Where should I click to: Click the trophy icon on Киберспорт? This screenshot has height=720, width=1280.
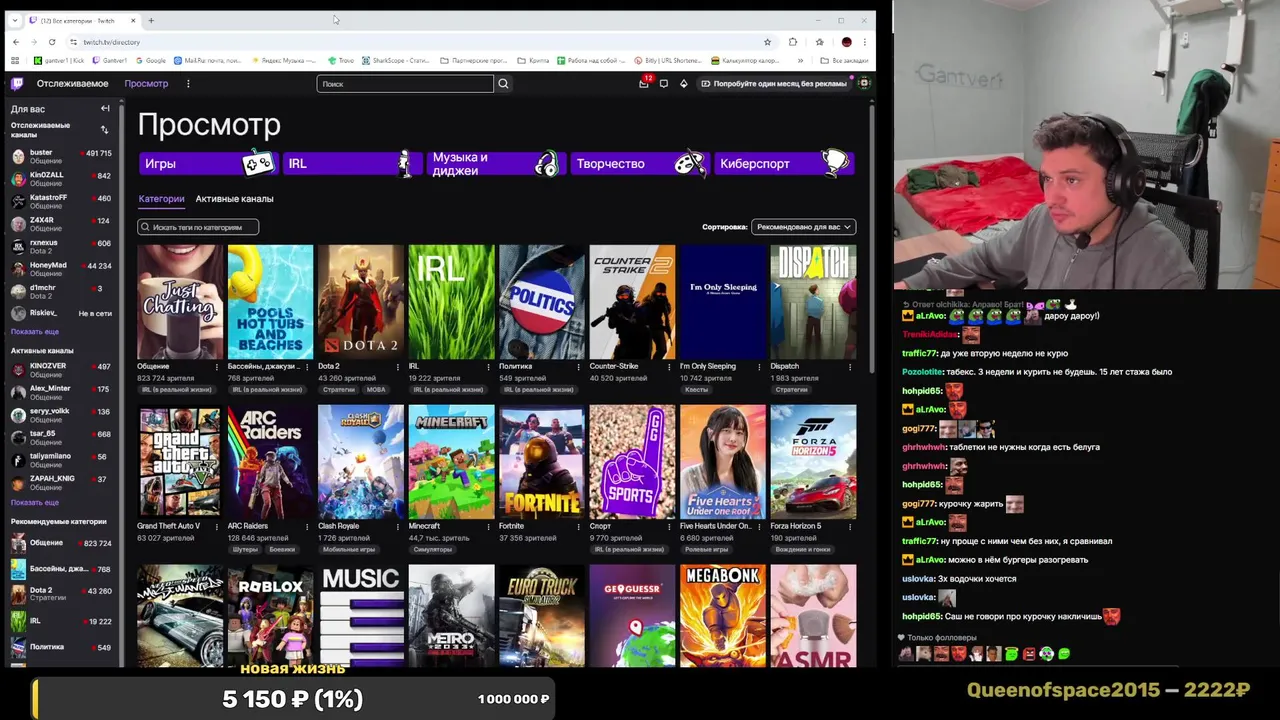tap(835, 163)
